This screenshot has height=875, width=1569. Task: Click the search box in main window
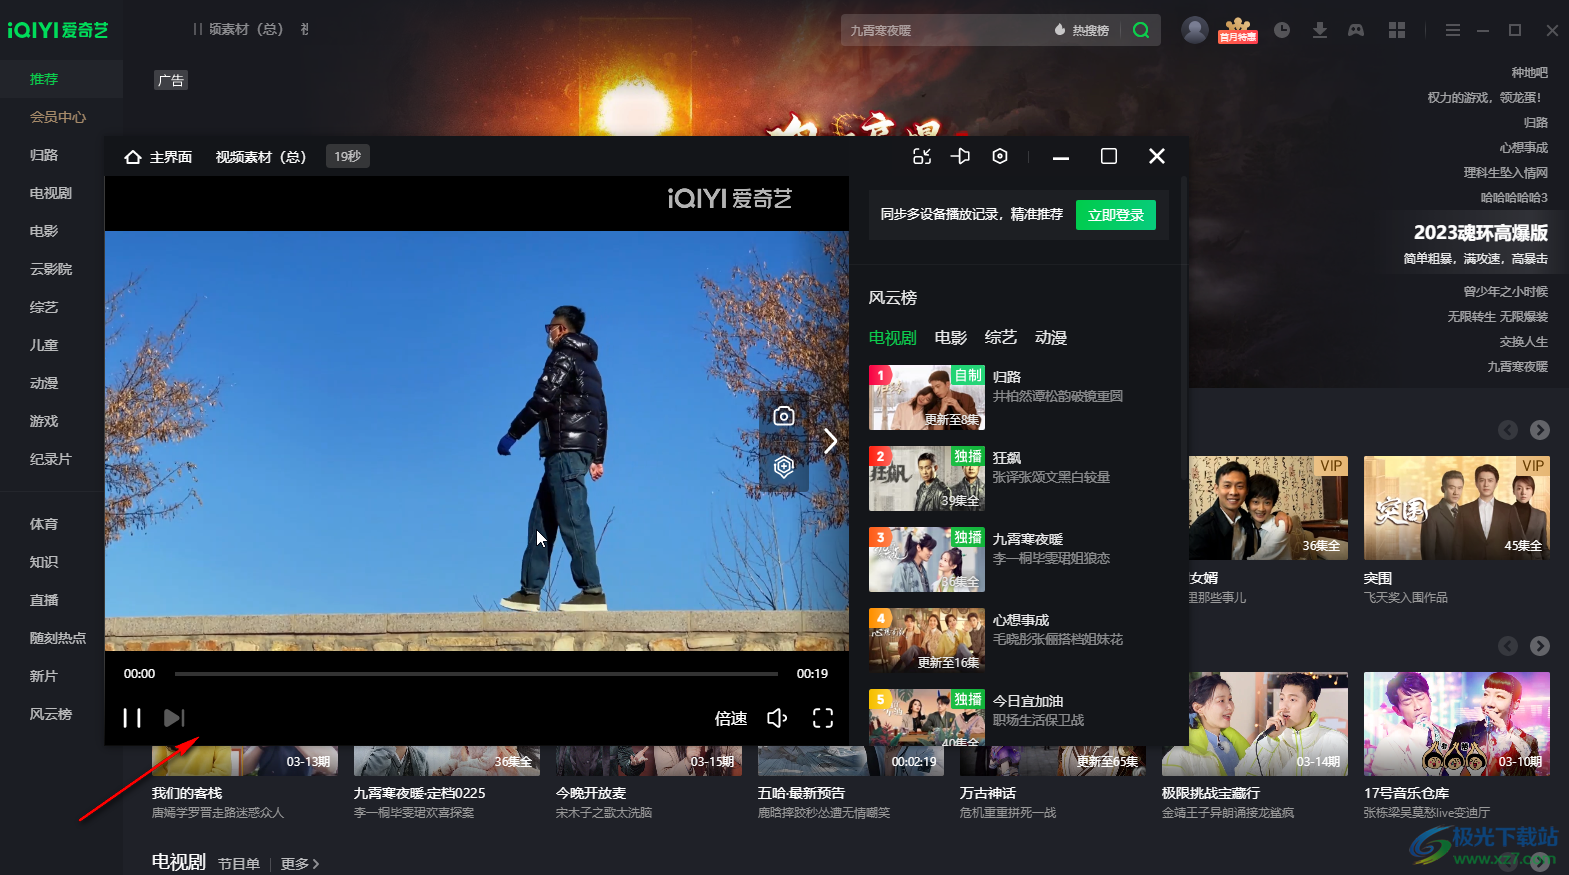[x=940, y=30]
